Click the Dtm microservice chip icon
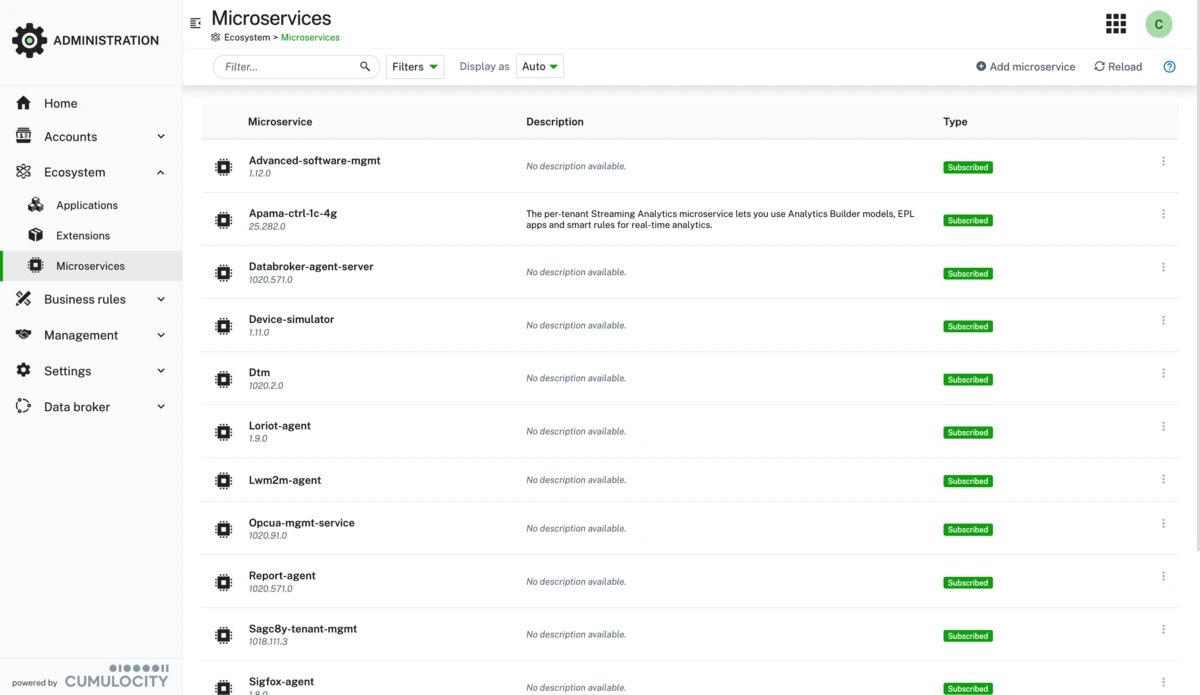1200x695 pixels. (x=224, y=379)
